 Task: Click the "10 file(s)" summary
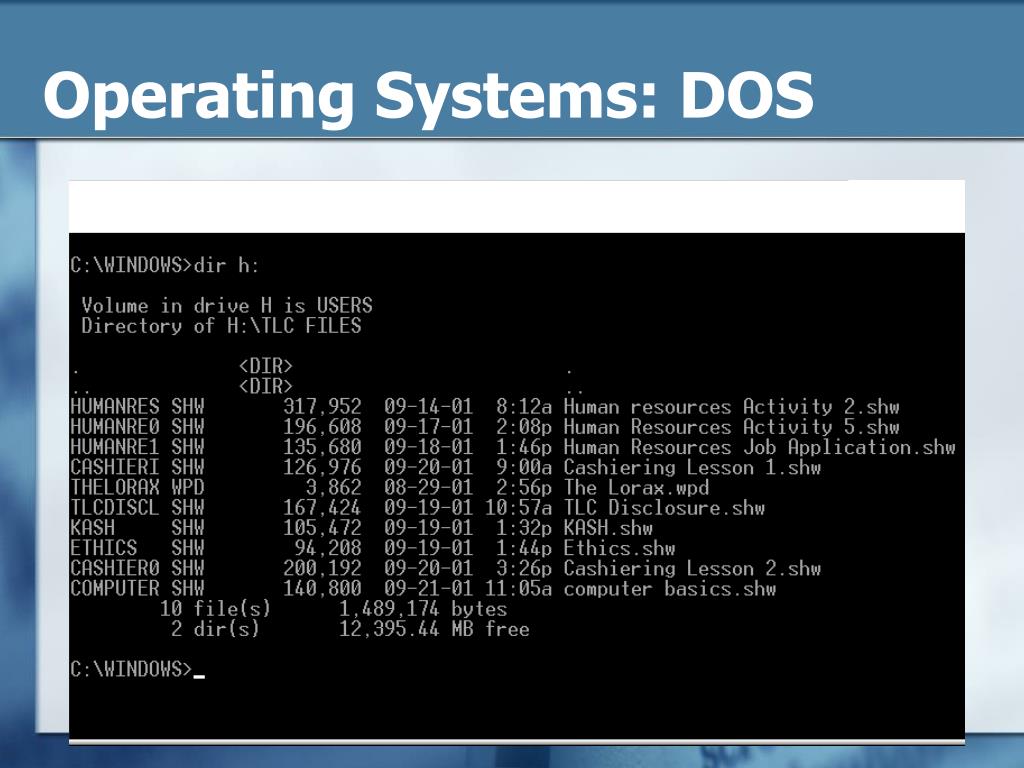[x=216, y=609]
